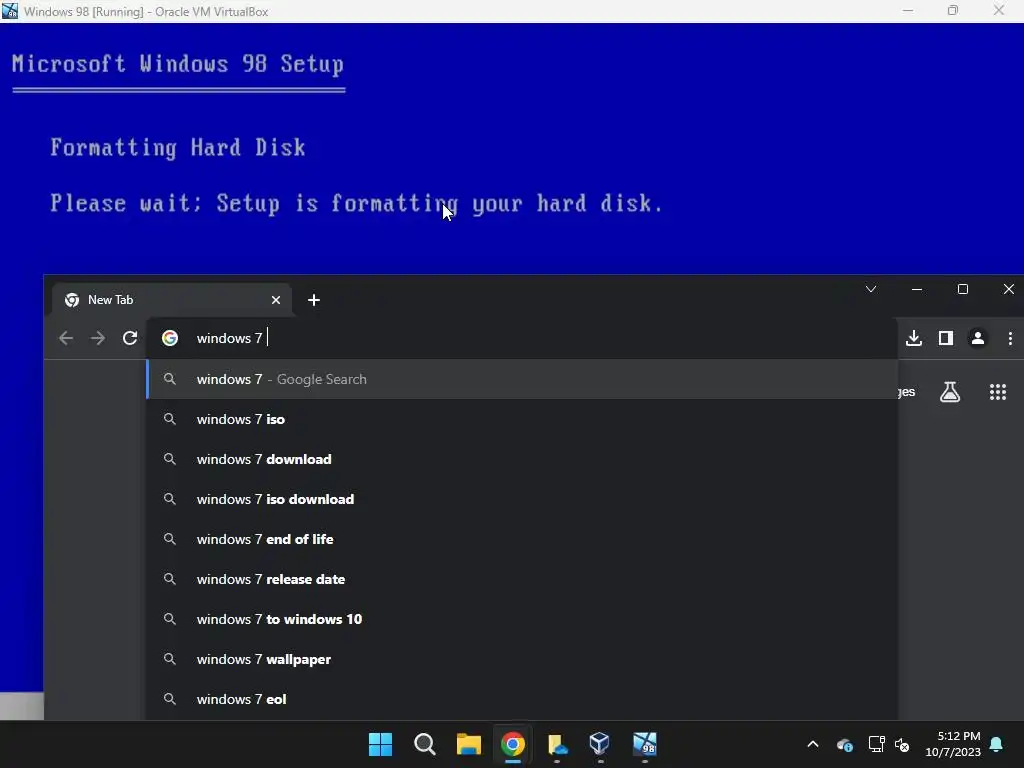Select the New Tab tab
The height and width of the screenshot is (768, 1024).
point(172,300)
